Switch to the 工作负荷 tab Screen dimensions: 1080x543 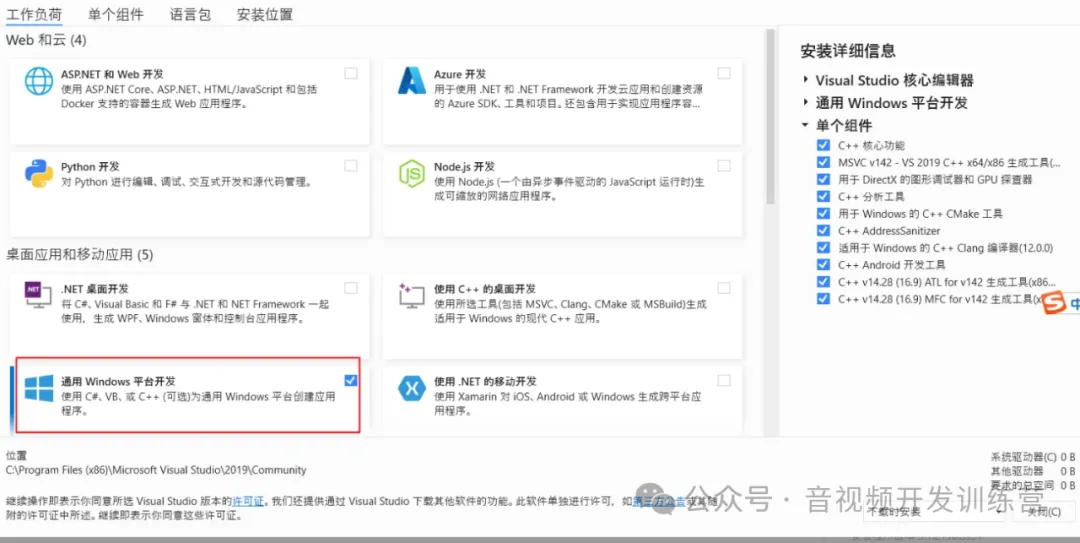pos(34,14)
